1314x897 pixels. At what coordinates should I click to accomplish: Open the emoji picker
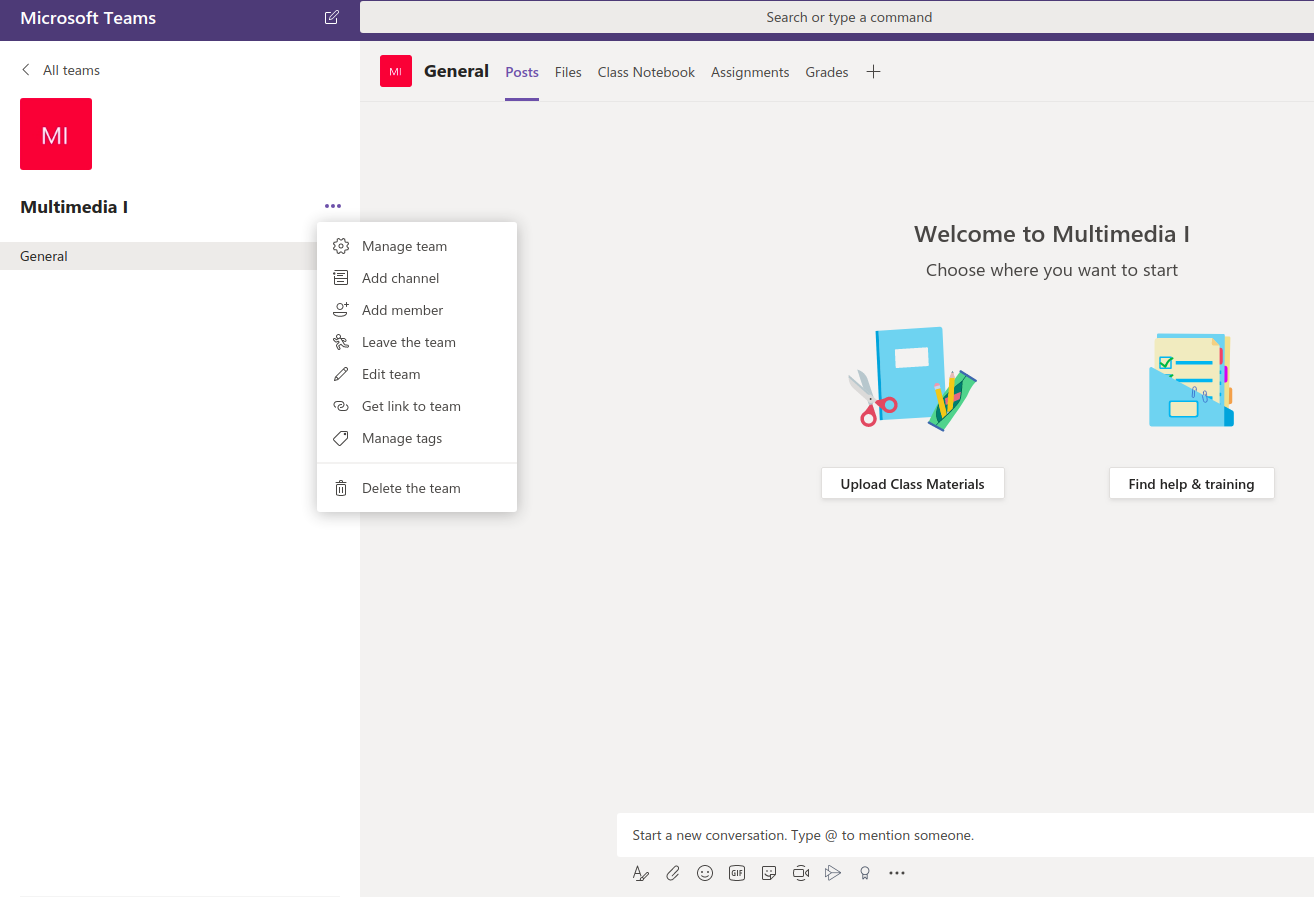pos(705,873)
